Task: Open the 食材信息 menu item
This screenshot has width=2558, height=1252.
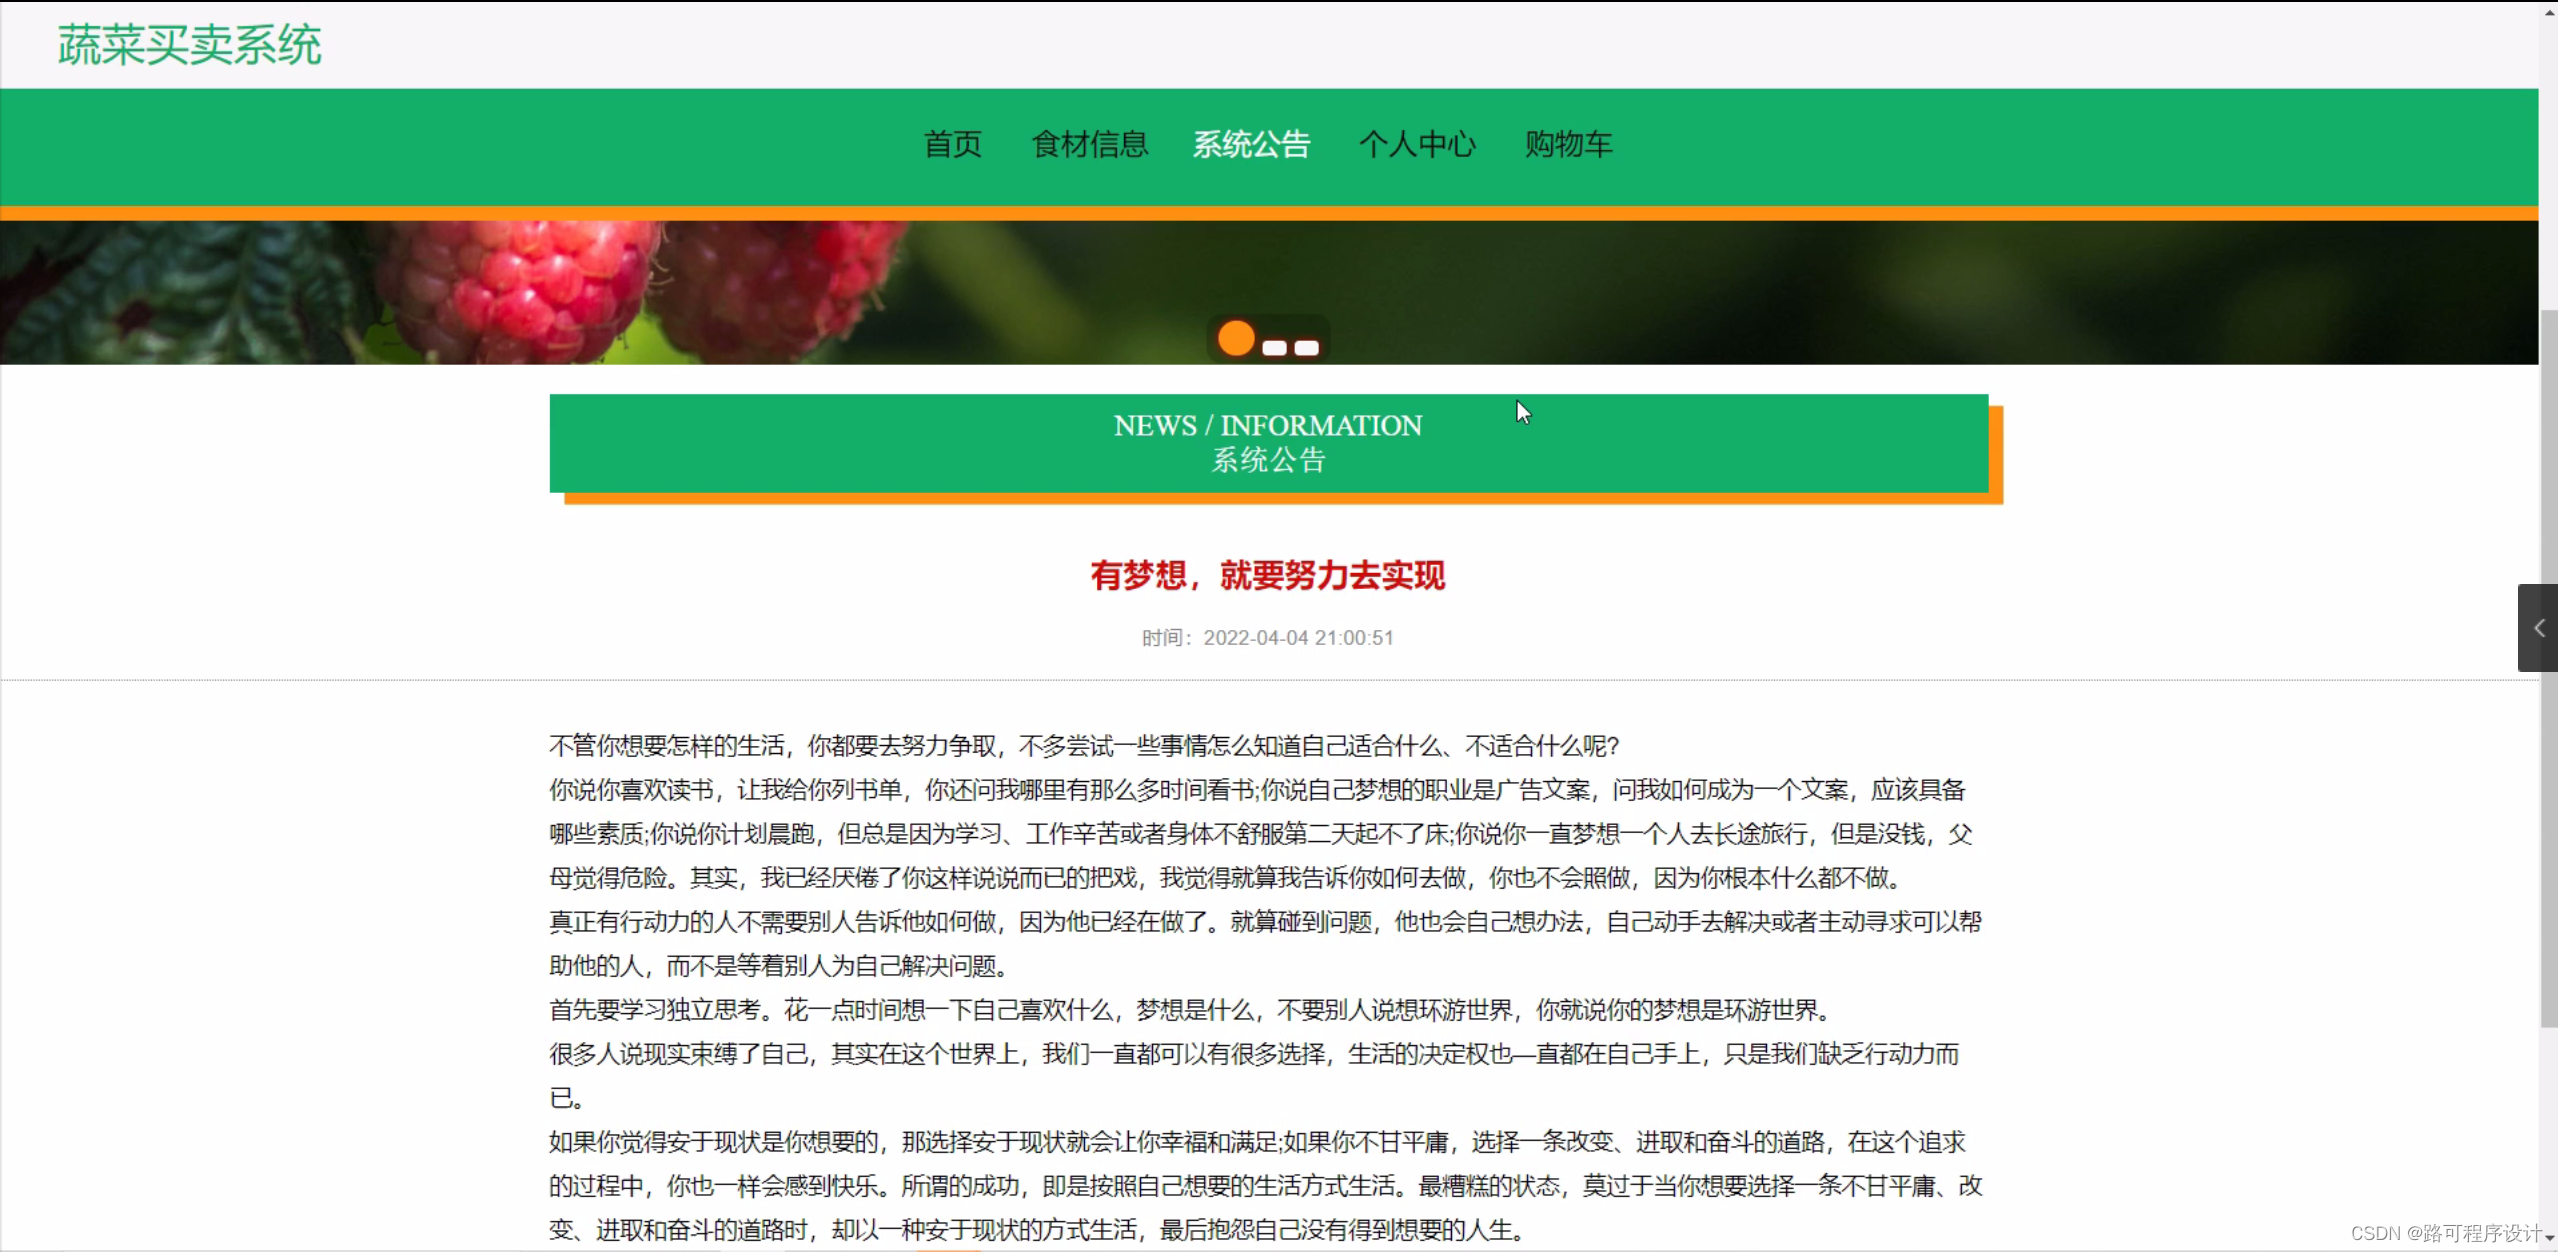Action: pos(1089,144)
